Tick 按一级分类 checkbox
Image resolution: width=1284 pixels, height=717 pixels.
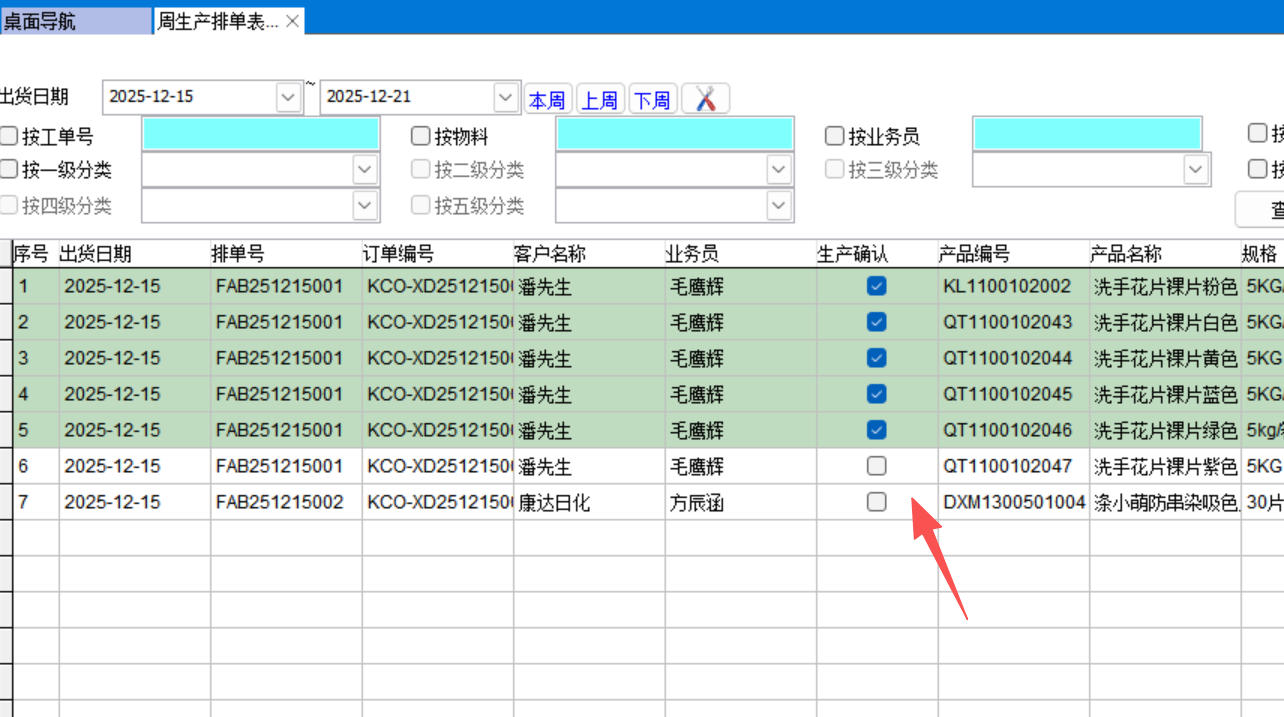point(10,169)
